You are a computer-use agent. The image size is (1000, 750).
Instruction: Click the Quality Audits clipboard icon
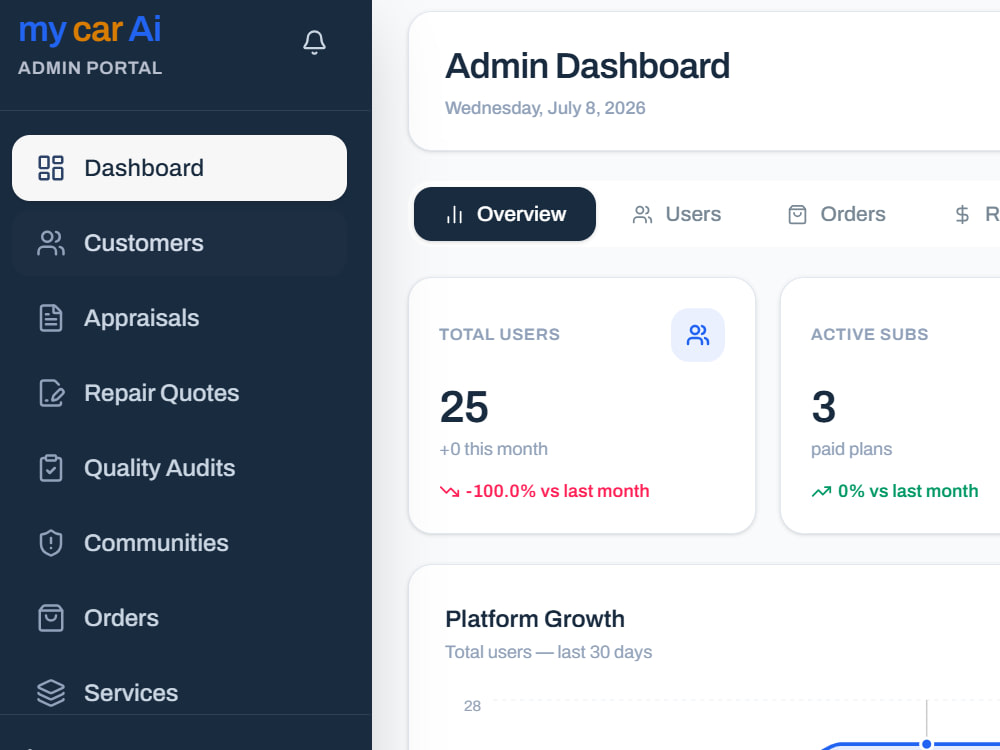pos(51,468)
